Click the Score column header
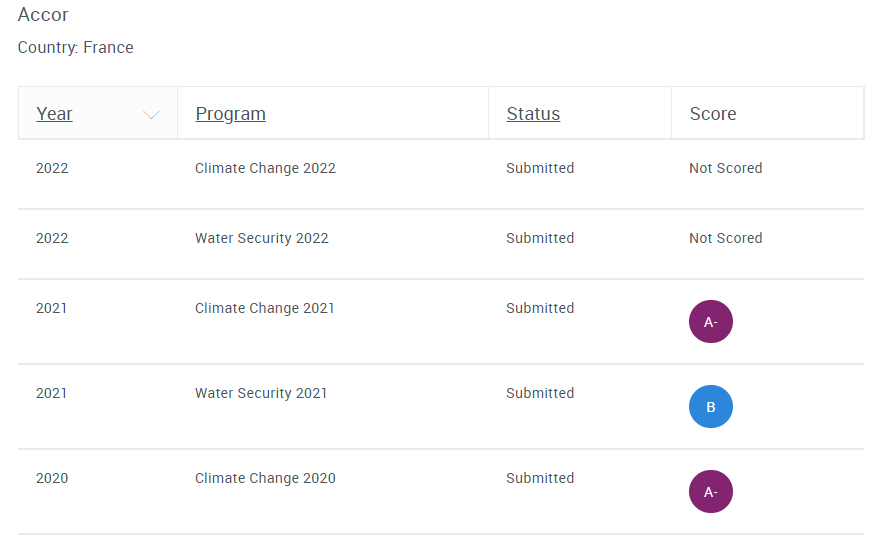The width and height of the screenshot is (870, 536). [x=713, y=114]
